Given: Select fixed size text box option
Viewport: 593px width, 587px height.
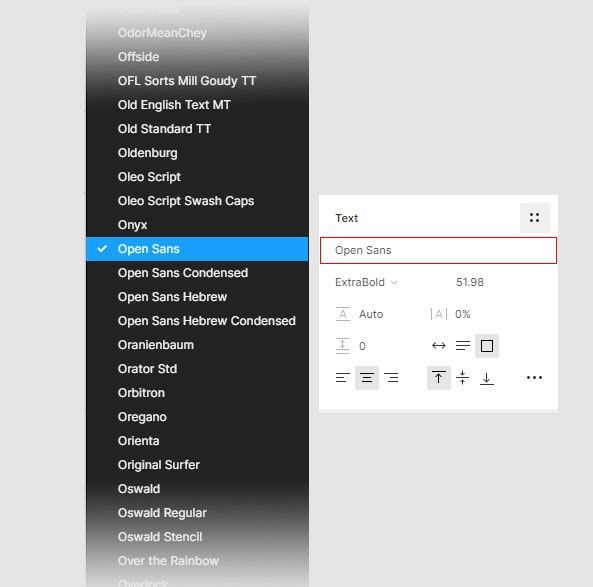Looking at the screenshot, I should [487, 346].
